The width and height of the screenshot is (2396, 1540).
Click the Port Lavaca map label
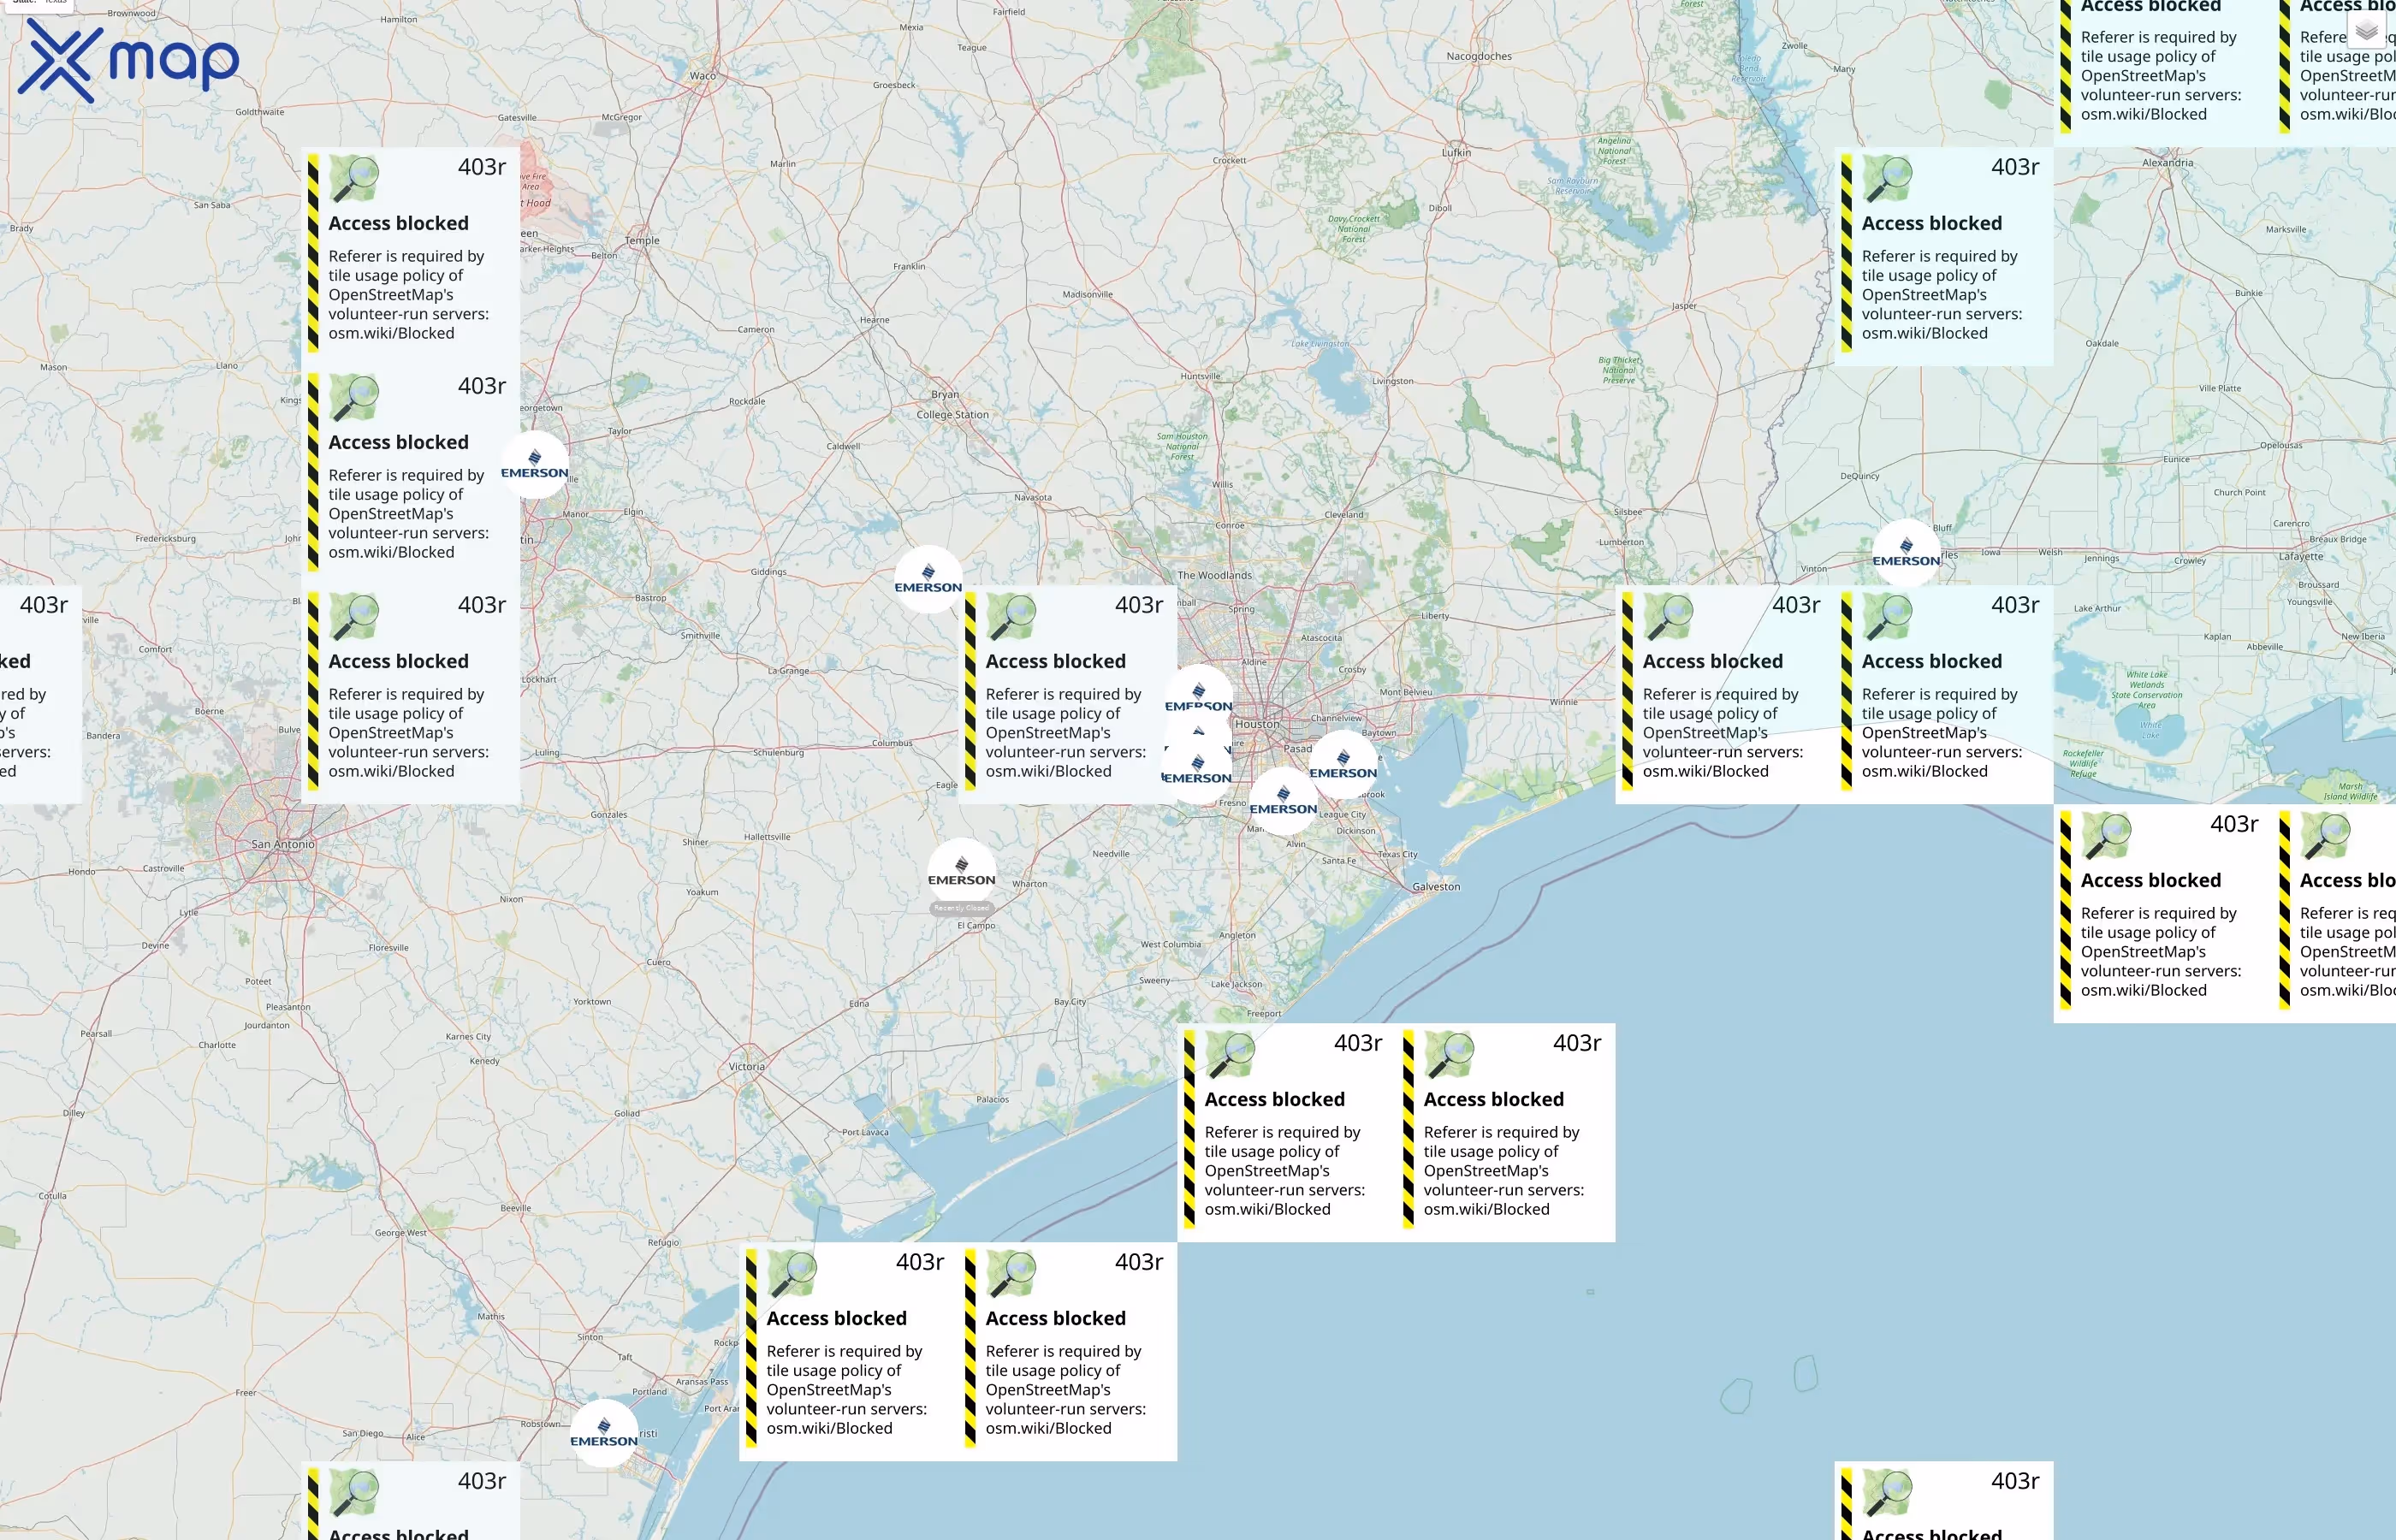pos(865,1132)
